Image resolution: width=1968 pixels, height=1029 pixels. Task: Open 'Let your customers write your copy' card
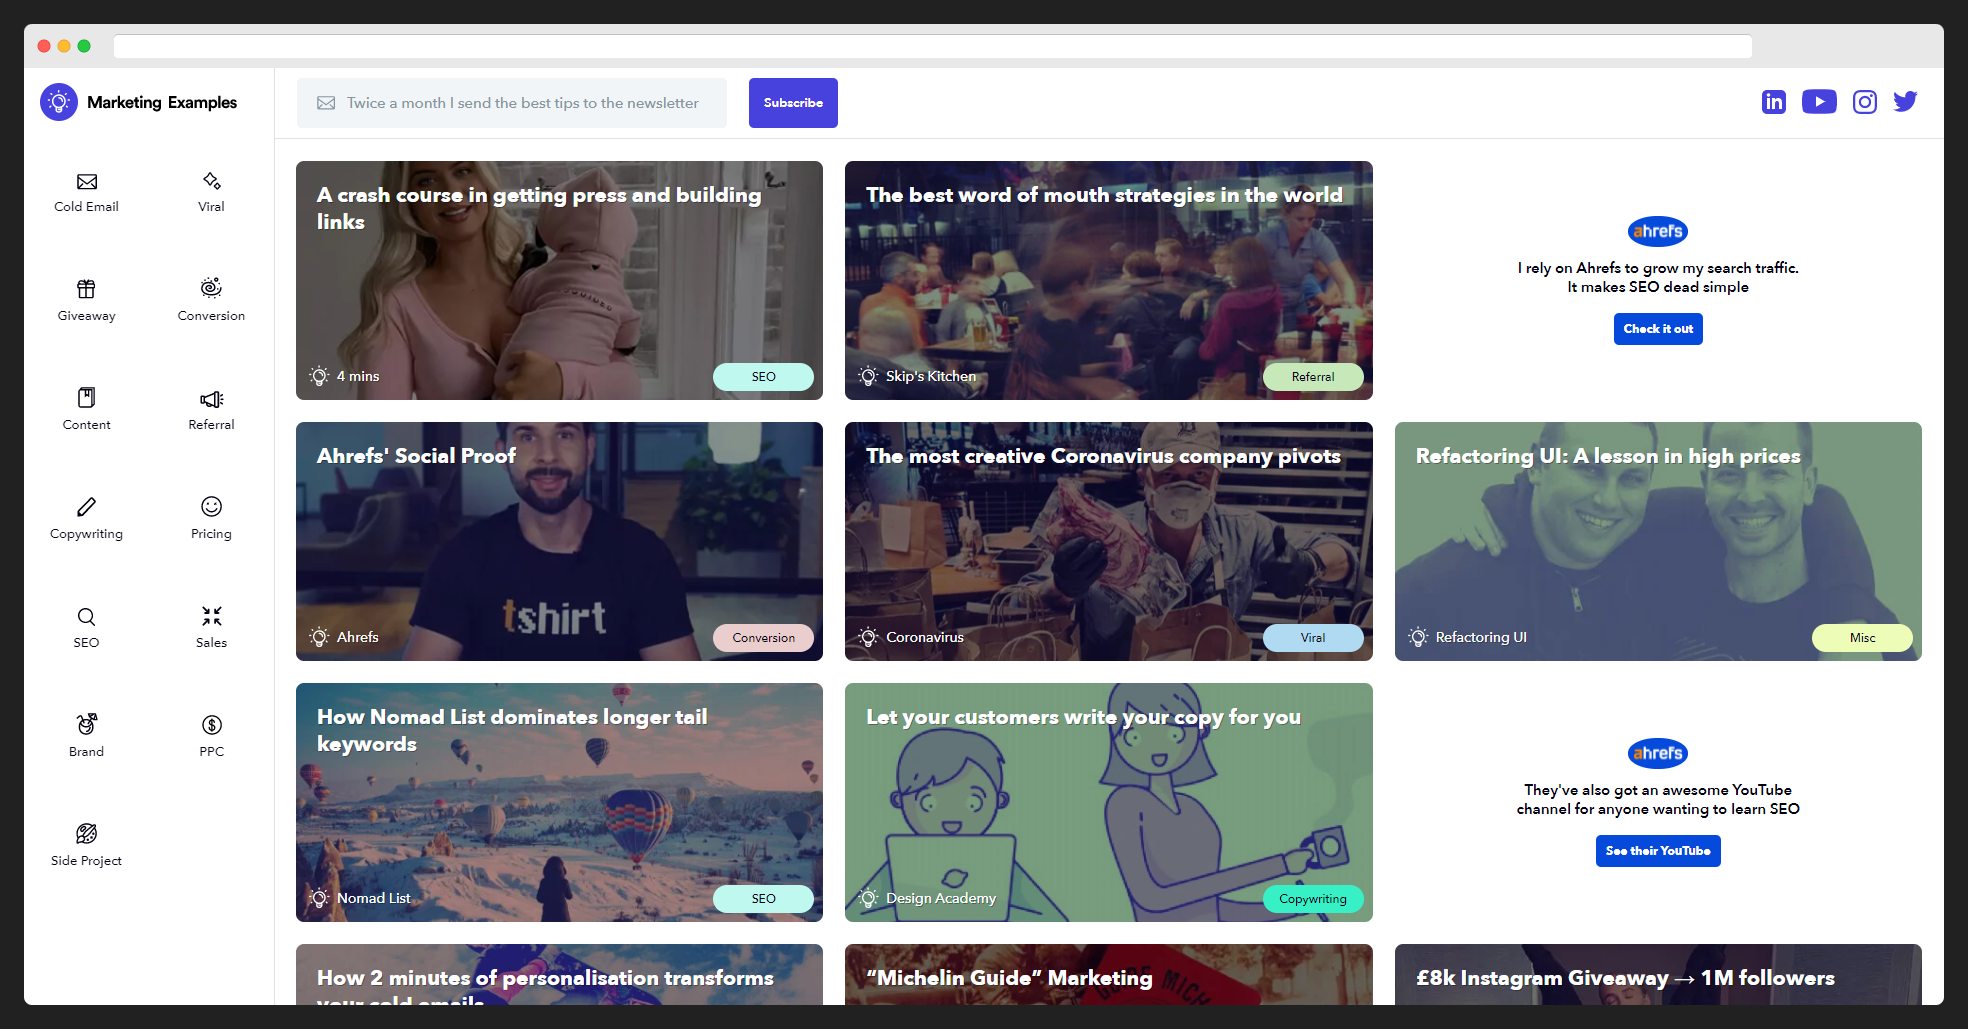tap(1108, 802)
